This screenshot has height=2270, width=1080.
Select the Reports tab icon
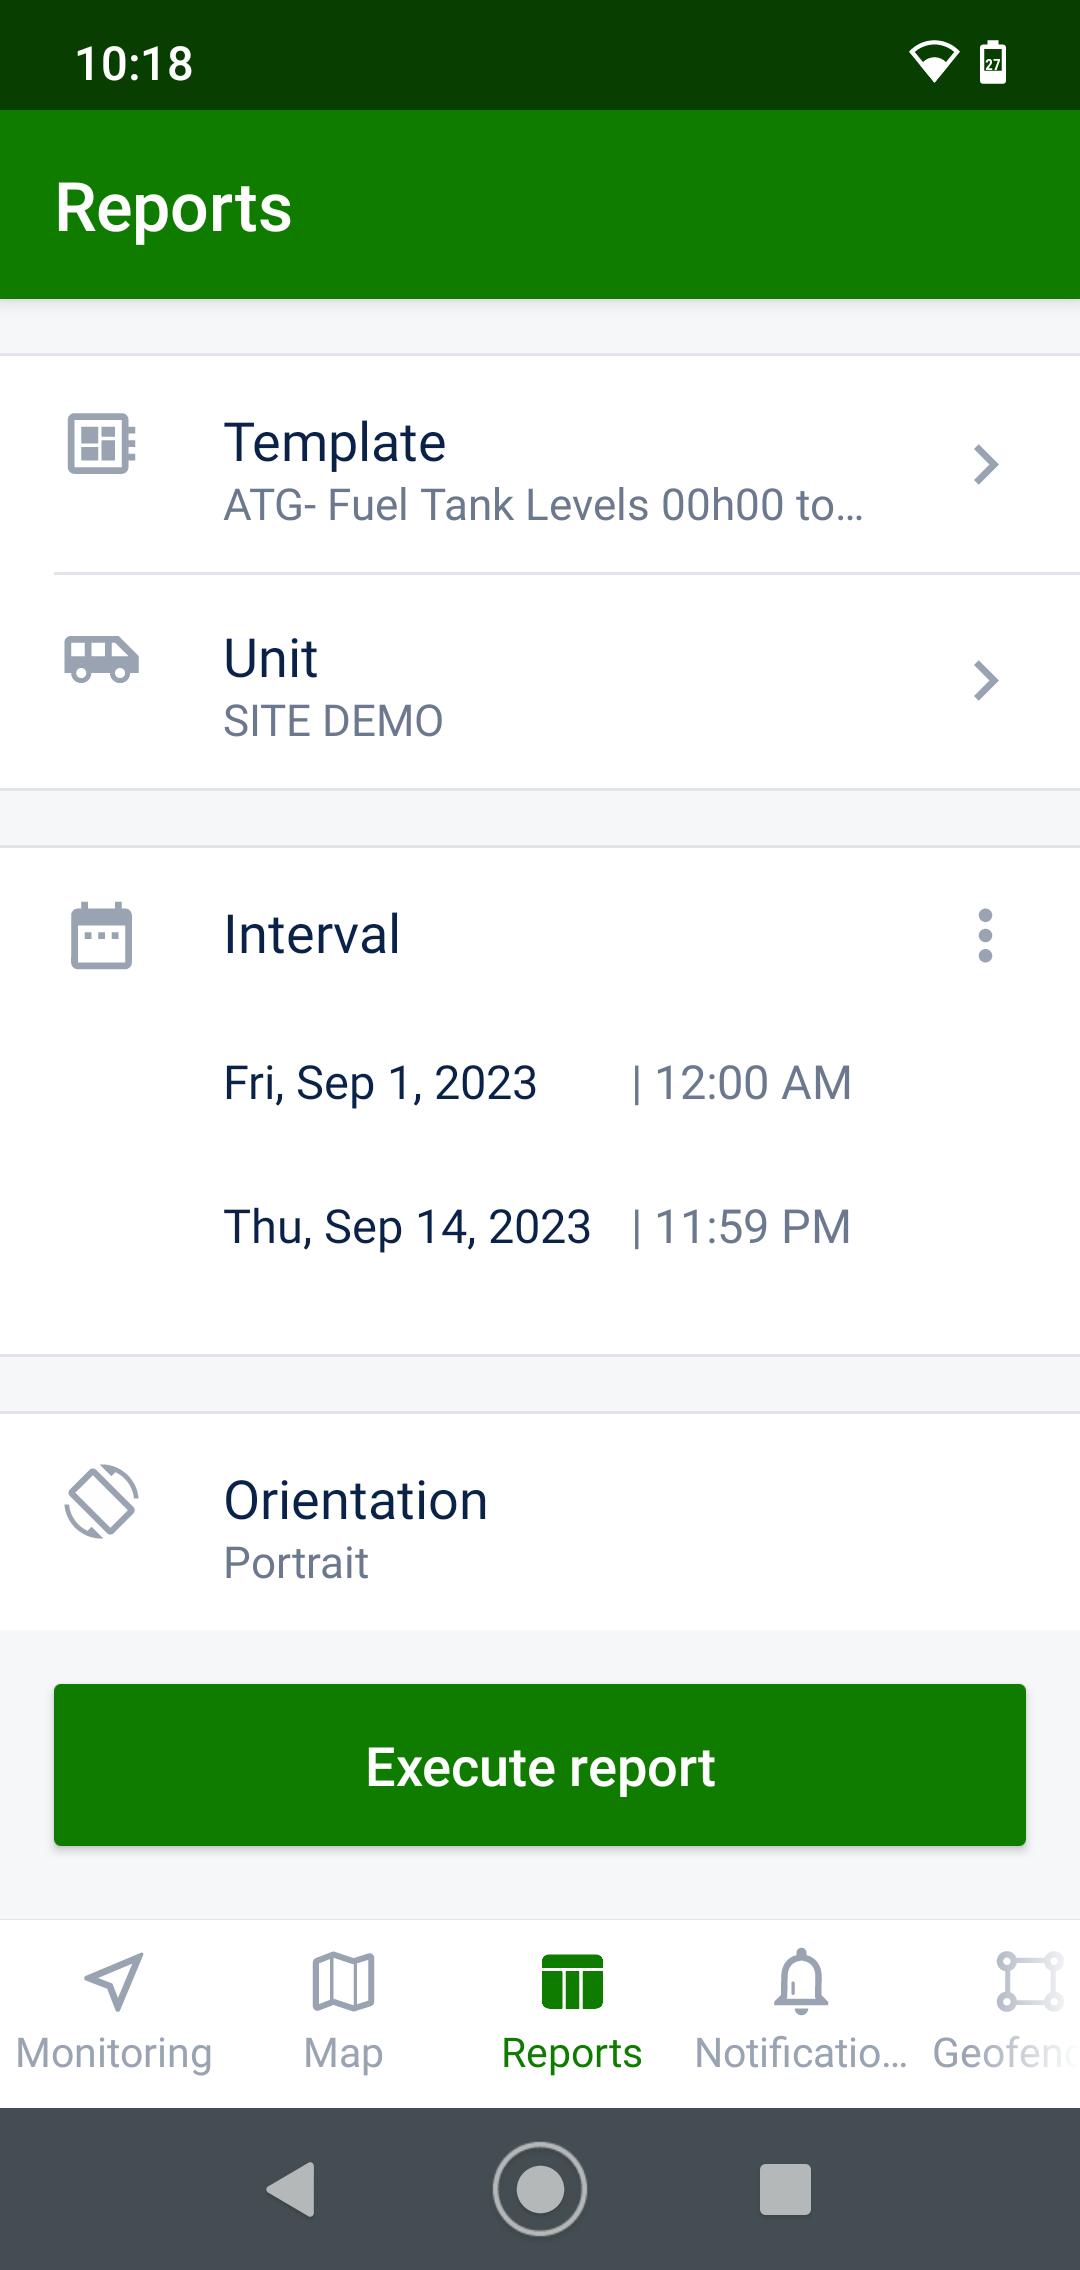572,1982
